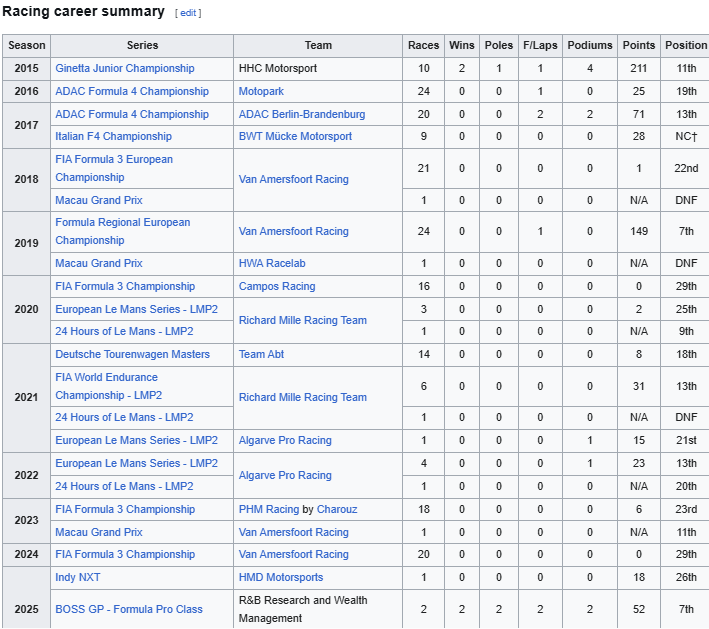The image size is (709, 629).
Task: Open the Motopark team link
Action: pyautogui.click(x=261, y=91)
